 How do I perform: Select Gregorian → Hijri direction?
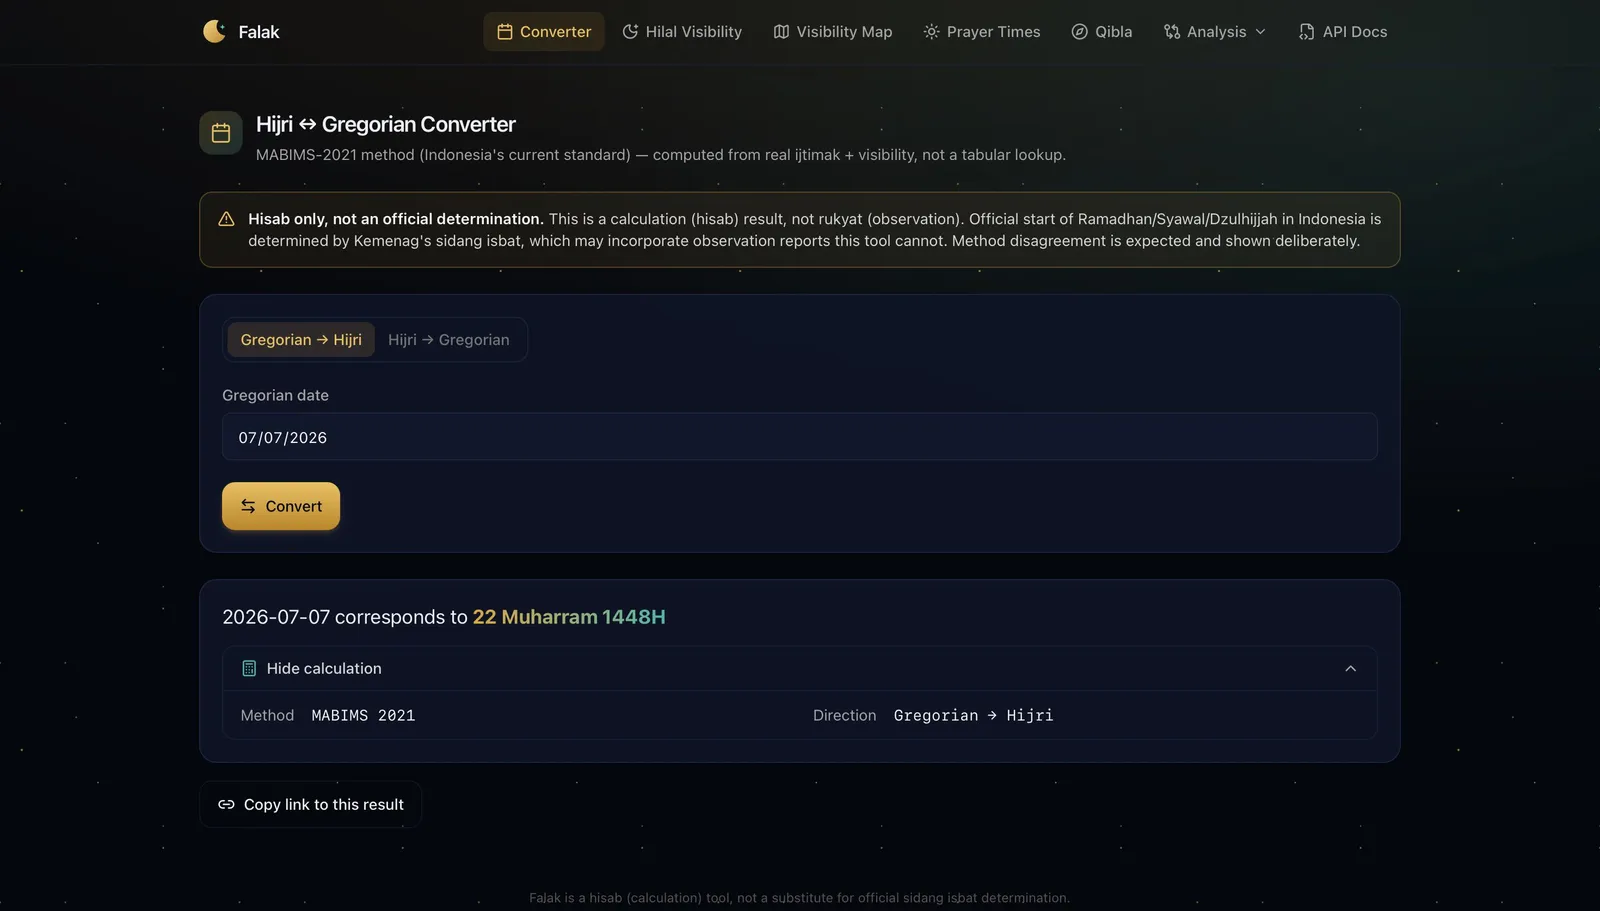click(301, 340)
